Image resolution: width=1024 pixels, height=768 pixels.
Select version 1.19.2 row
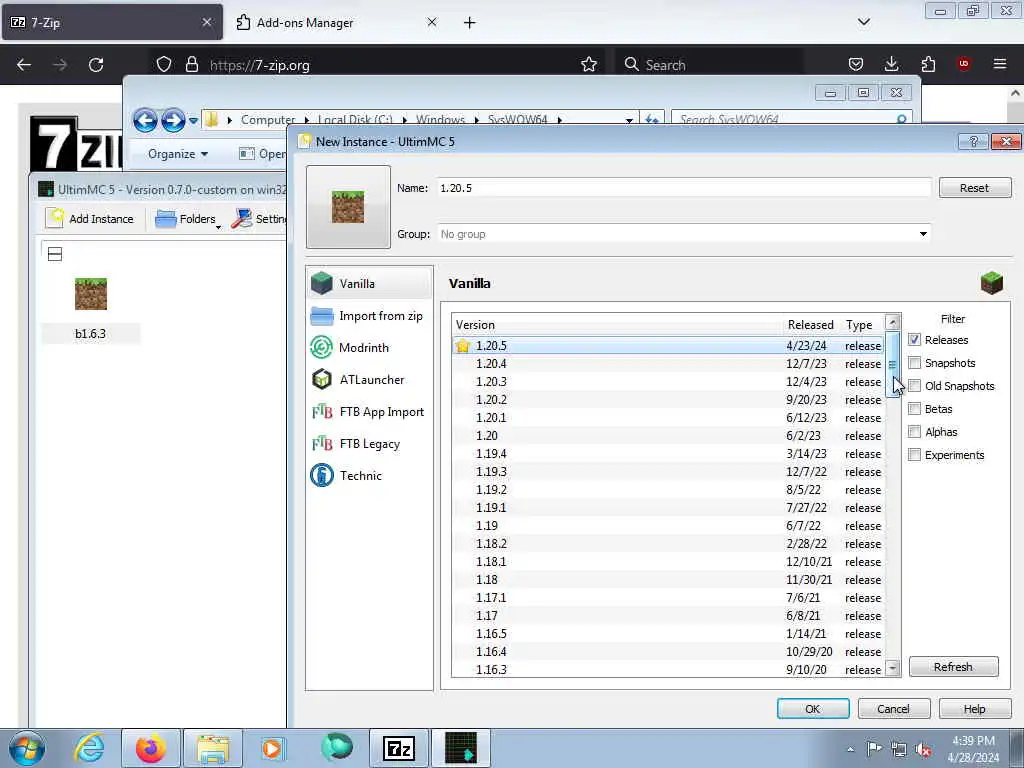point(668,490)
